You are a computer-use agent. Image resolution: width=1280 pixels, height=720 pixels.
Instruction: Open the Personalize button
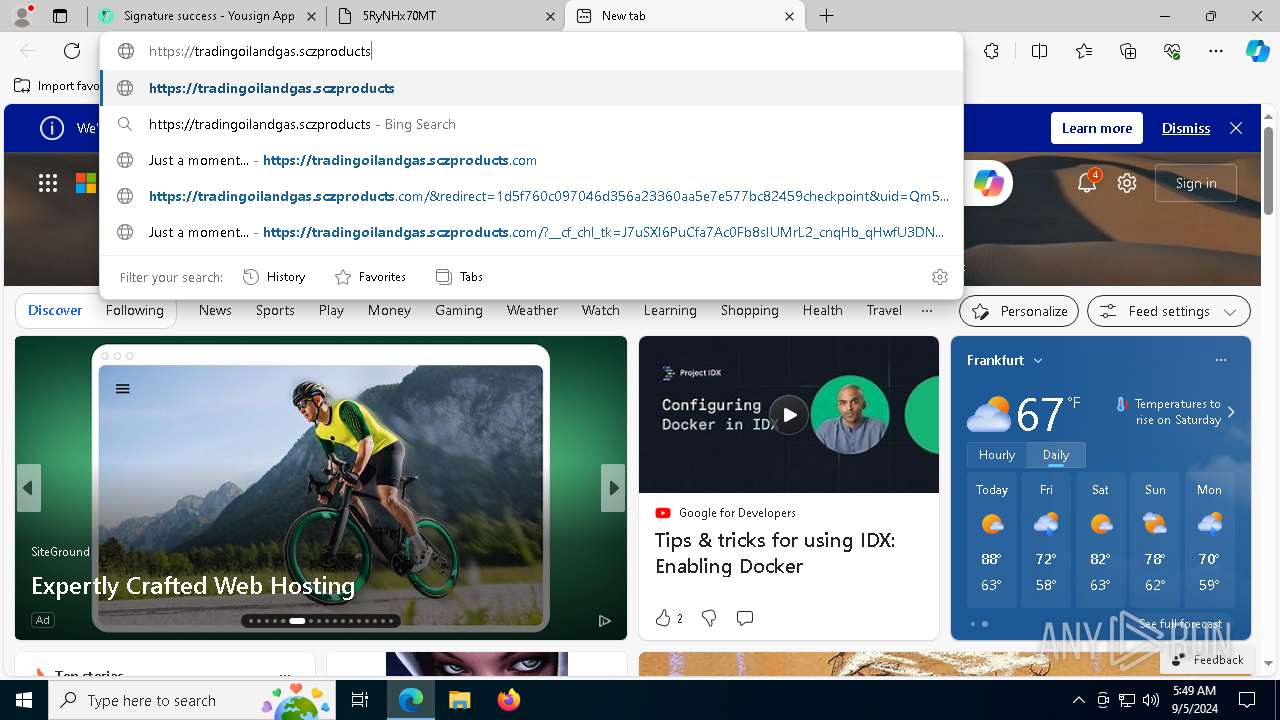tap(1019, 311)
